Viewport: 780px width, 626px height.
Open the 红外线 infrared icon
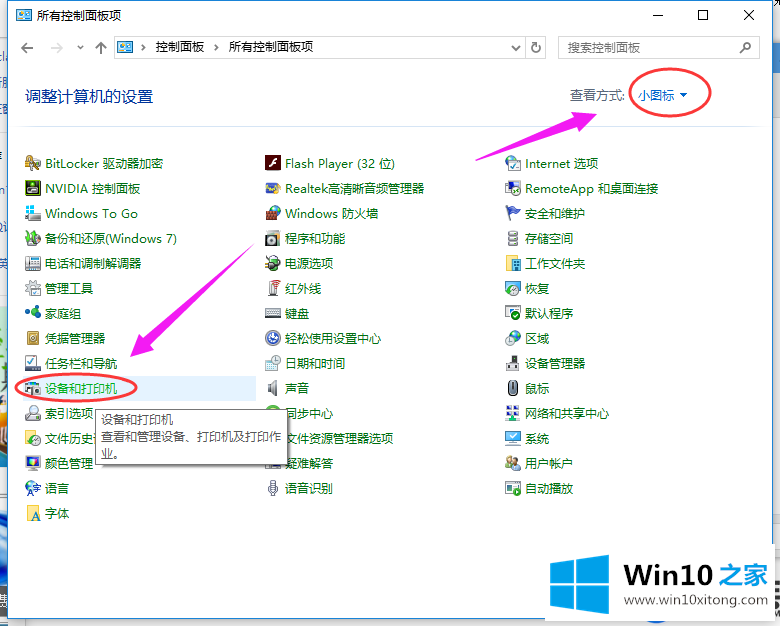tap(273, 288)
